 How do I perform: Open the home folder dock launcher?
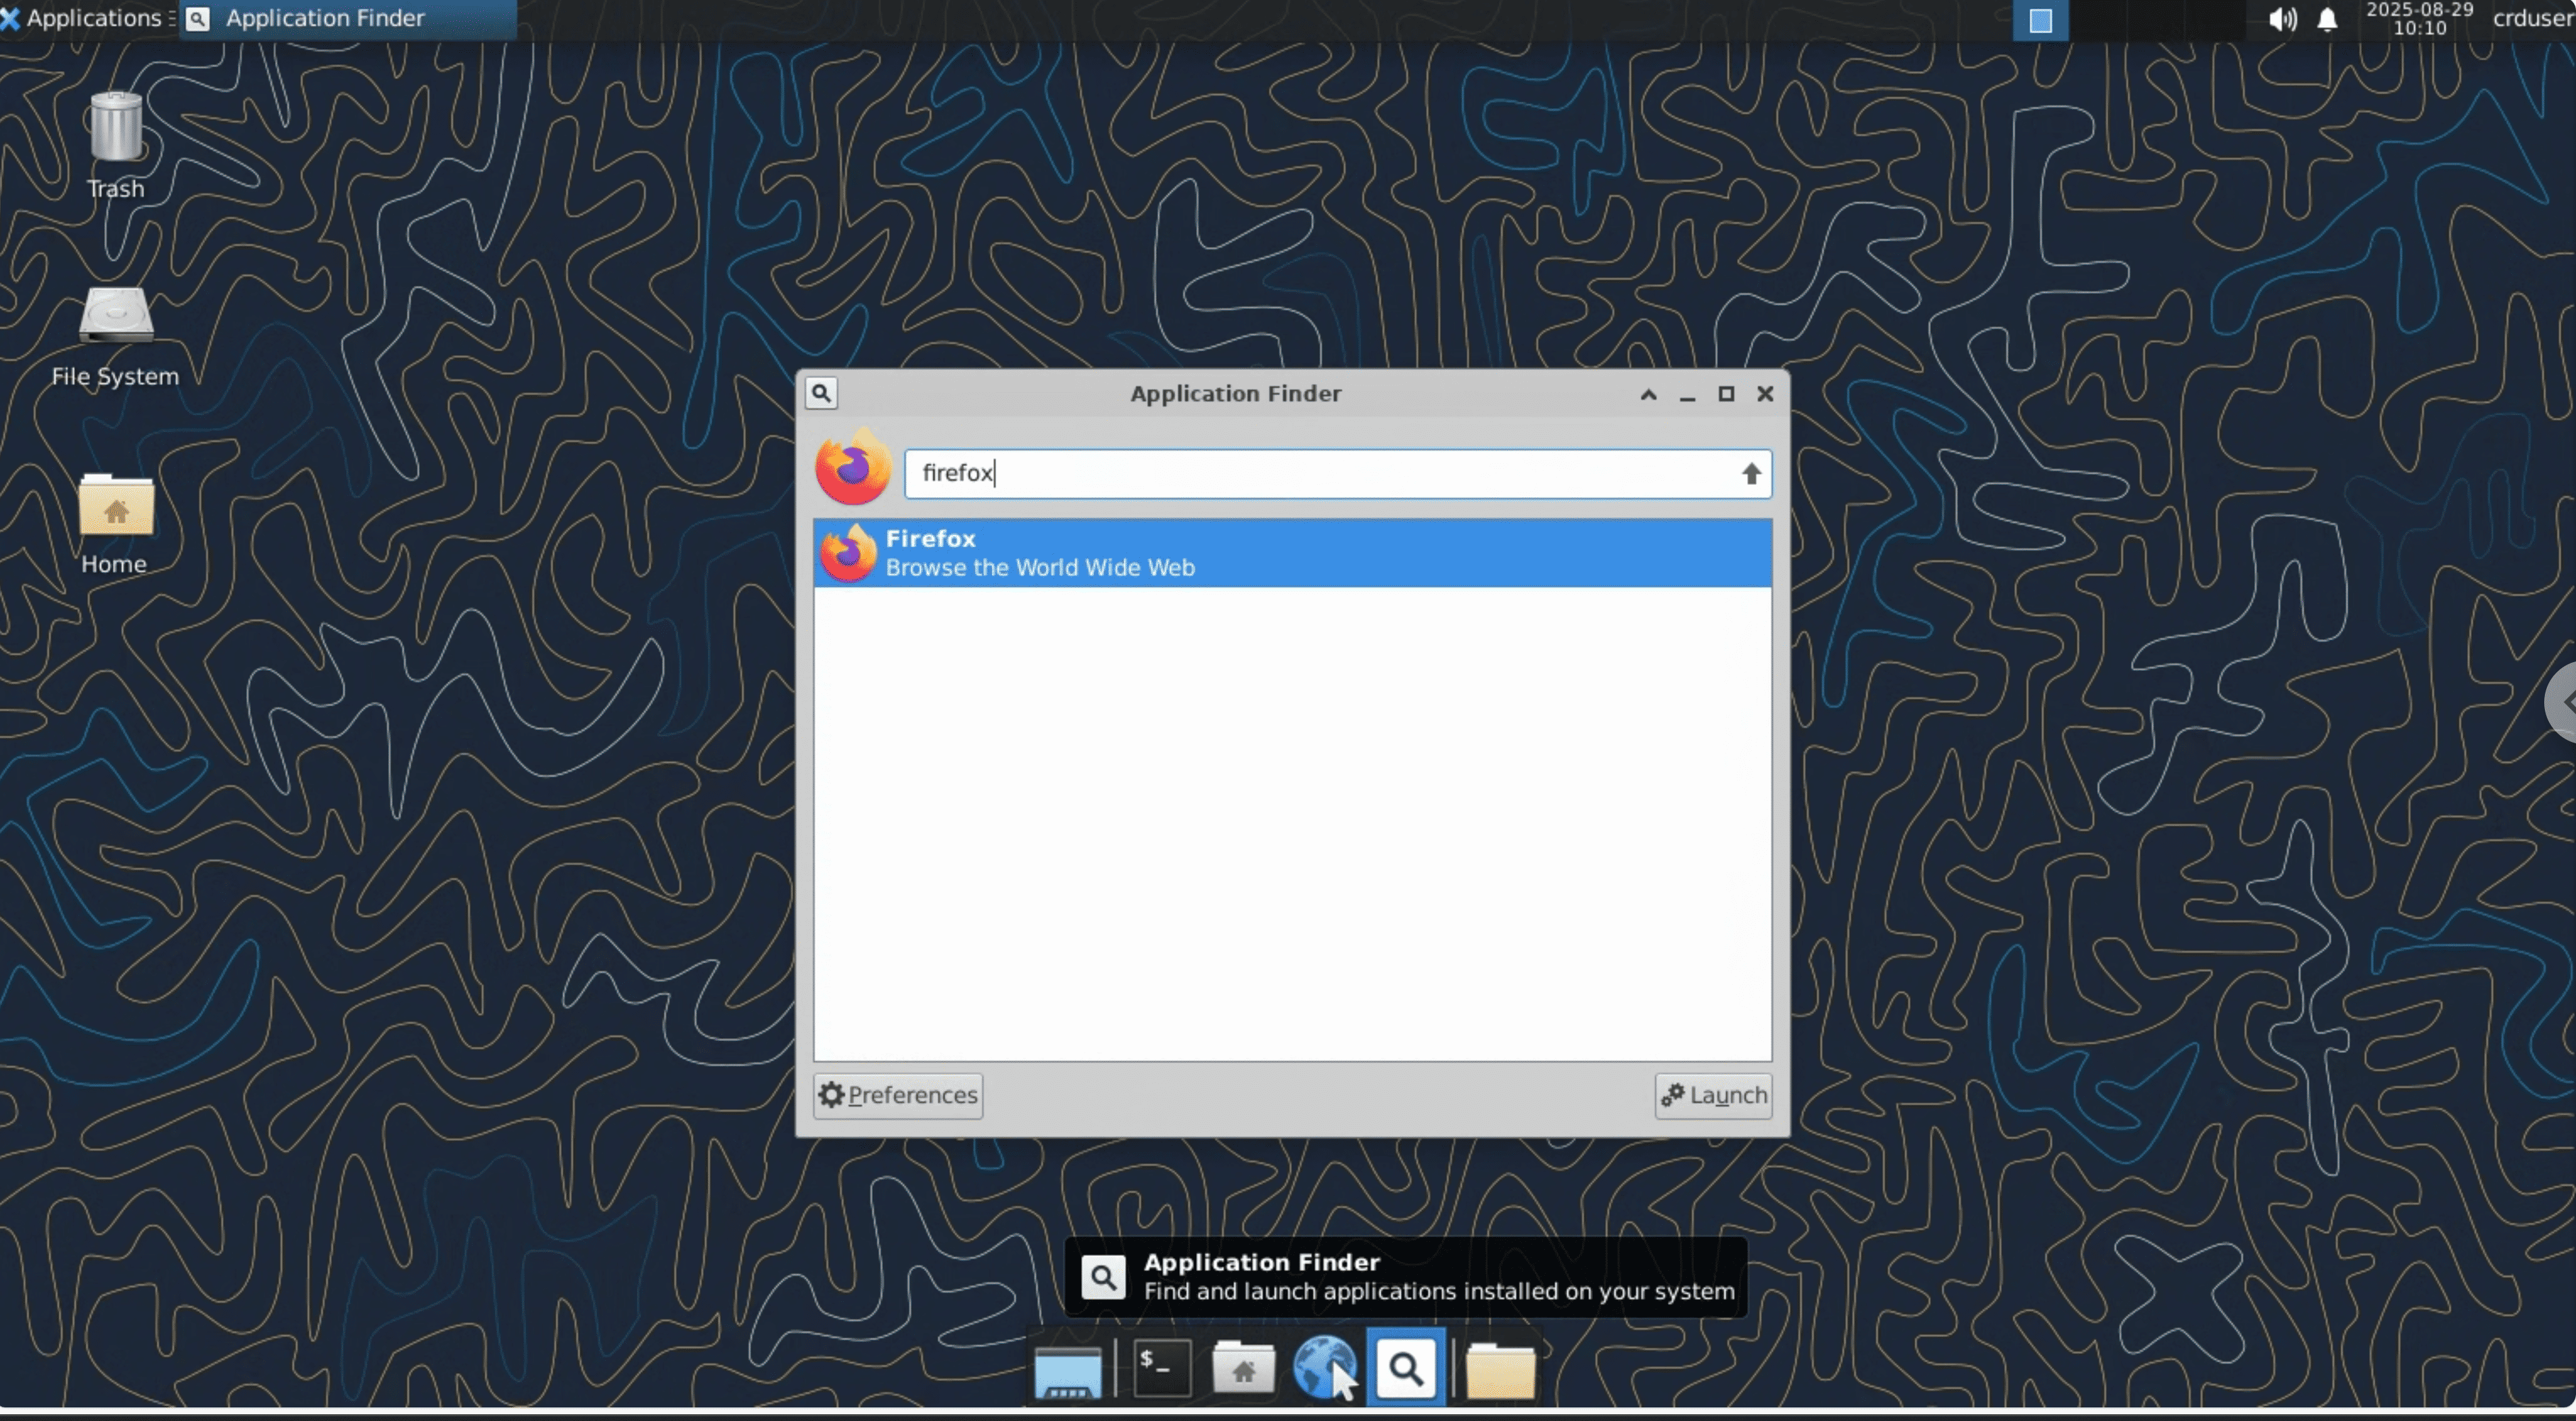tap(1243, 1368)
